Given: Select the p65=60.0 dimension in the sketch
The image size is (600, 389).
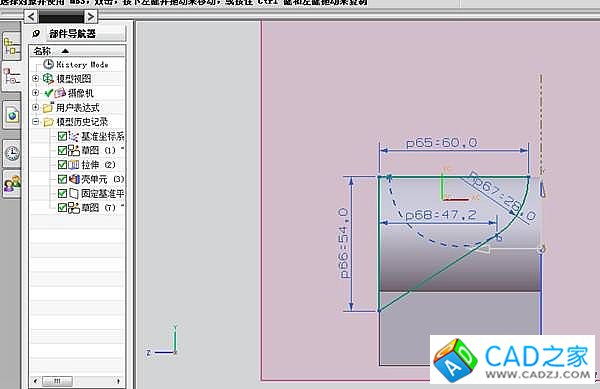Looking at the screenshot, I should [x=441, y=143].
